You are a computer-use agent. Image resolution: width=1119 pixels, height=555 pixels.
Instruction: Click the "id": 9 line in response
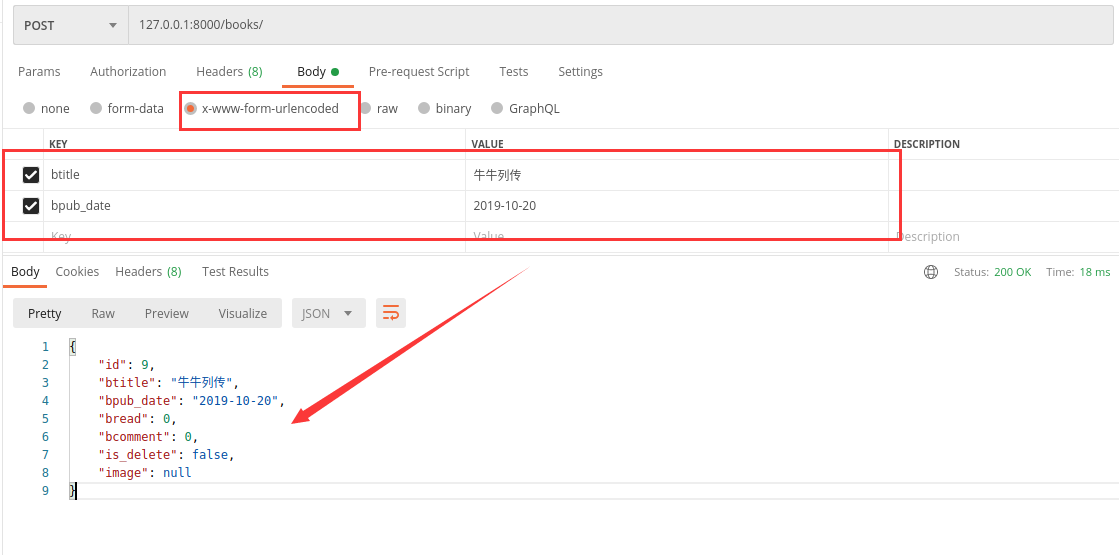pyautogui.click(x=126, y=365)
